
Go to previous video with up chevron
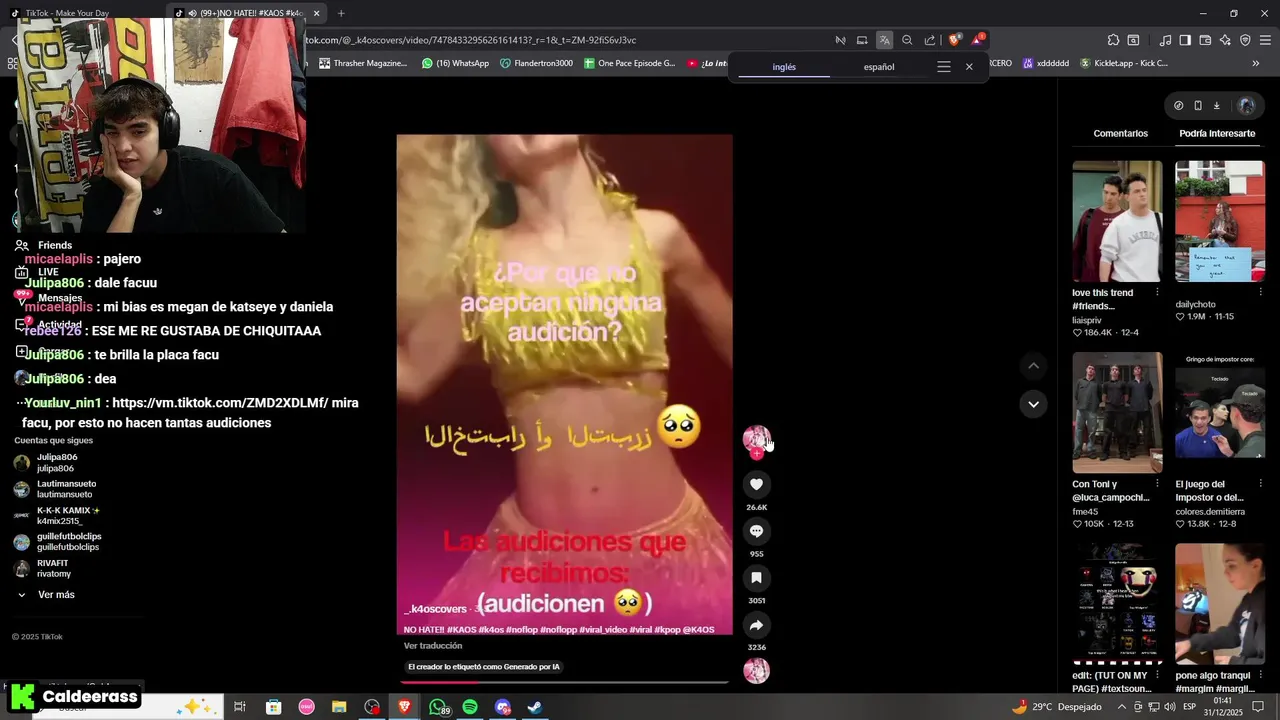tap(1033, 366)
